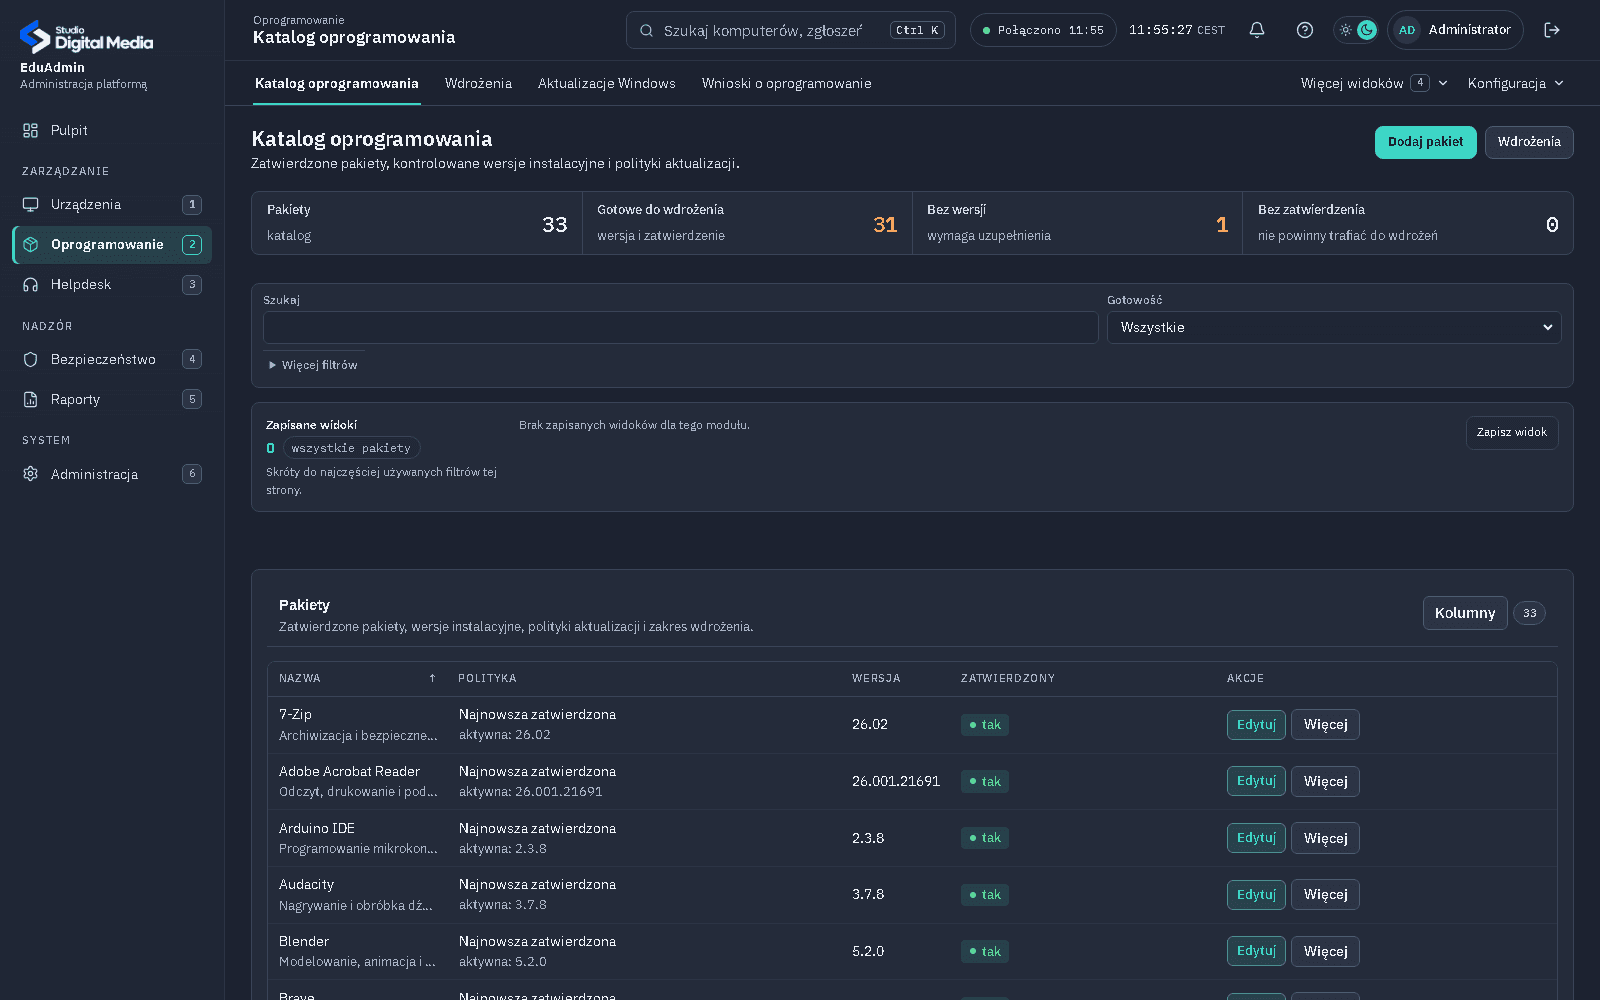Switch to Aktualizacje Windows tab
This screenshot has height=1000, width=1600.
(x=607, y=83)
